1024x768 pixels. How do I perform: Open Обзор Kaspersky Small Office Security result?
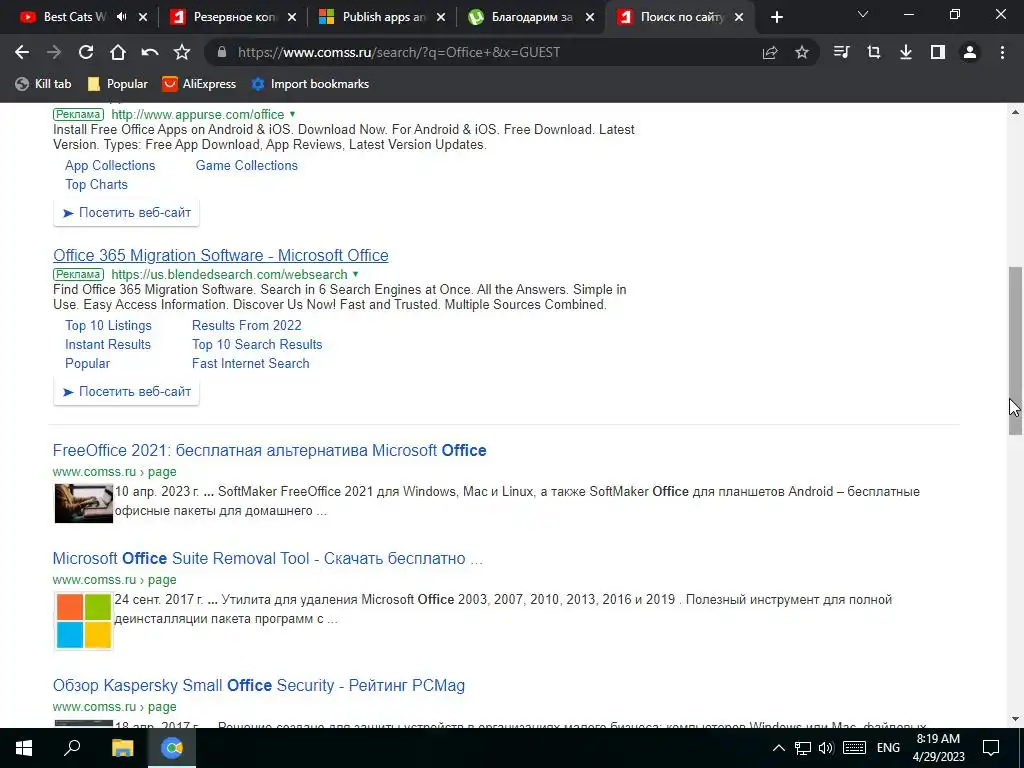(x=259, y=685)
